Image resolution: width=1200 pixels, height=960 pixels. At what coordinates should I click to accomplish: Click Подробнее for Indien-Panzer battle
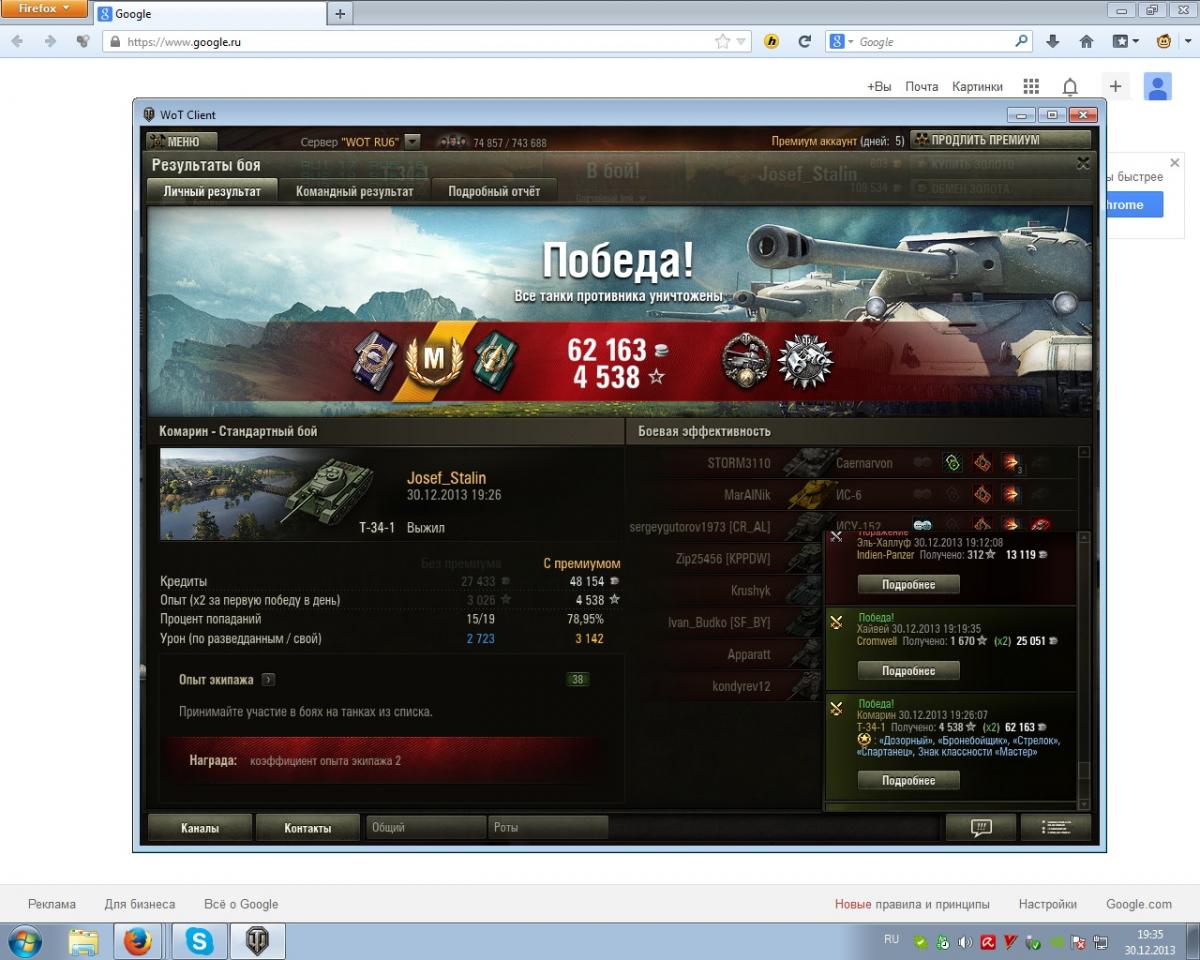[x=908, y=584]
